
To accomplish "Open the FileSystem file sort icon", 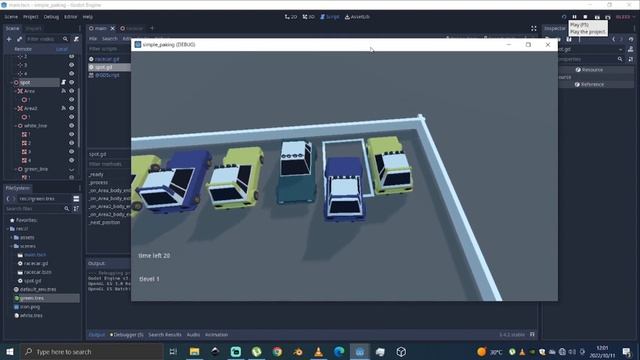I will pos(76,209).
